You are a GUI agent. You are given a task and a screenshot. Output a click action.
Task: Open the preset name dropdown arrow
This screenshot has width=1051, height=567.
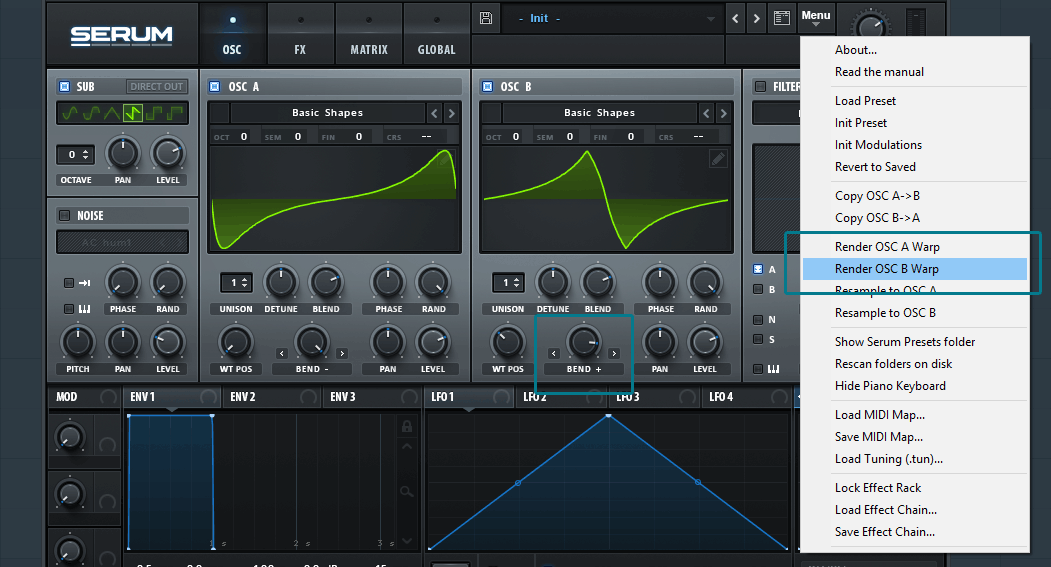coord(710,19)
